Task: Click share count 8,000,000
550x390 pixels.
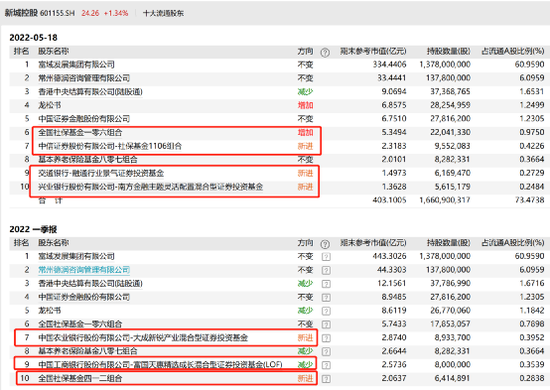Action: point(452,365)
